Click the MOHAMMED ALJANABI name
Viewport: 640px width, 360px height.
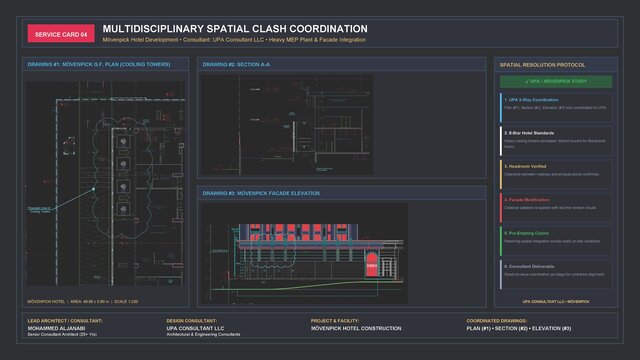(56, 328)
